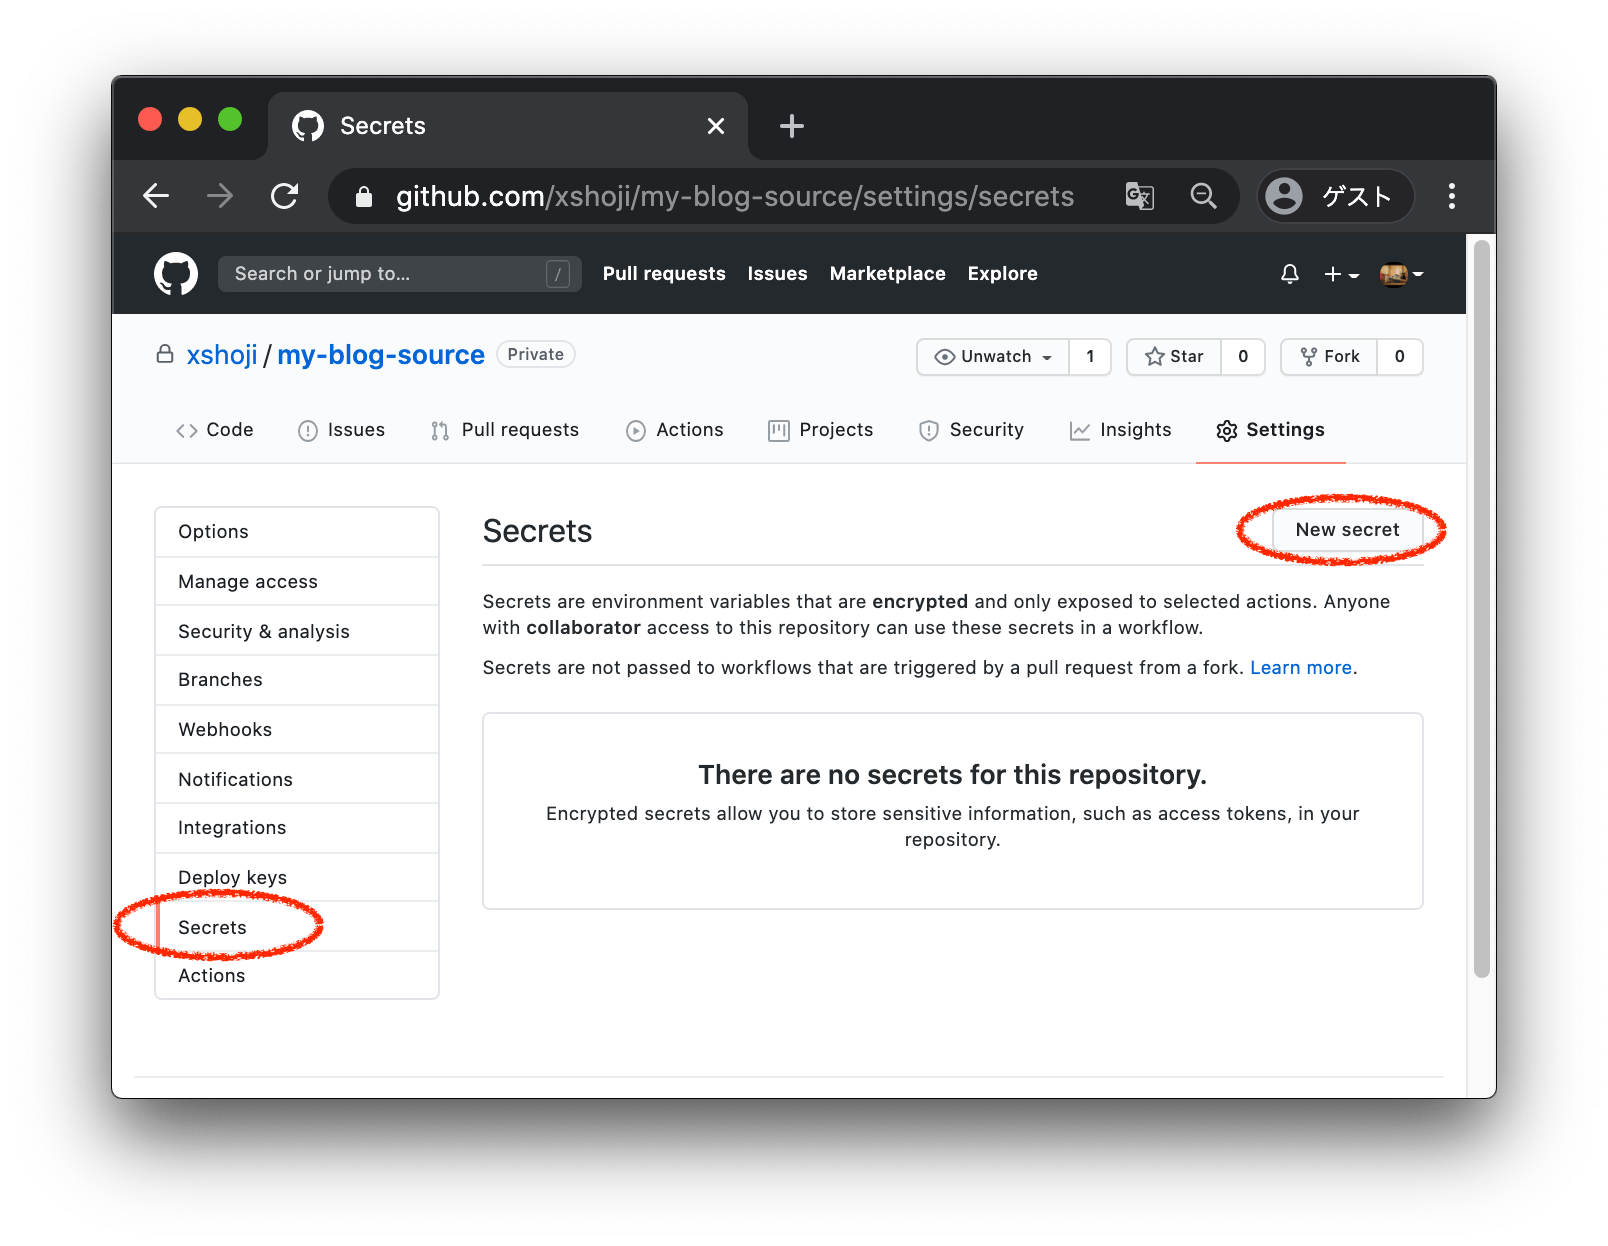Expand the user avatar menu
Viewport: 1608px width, 1246px height.
1400,274
